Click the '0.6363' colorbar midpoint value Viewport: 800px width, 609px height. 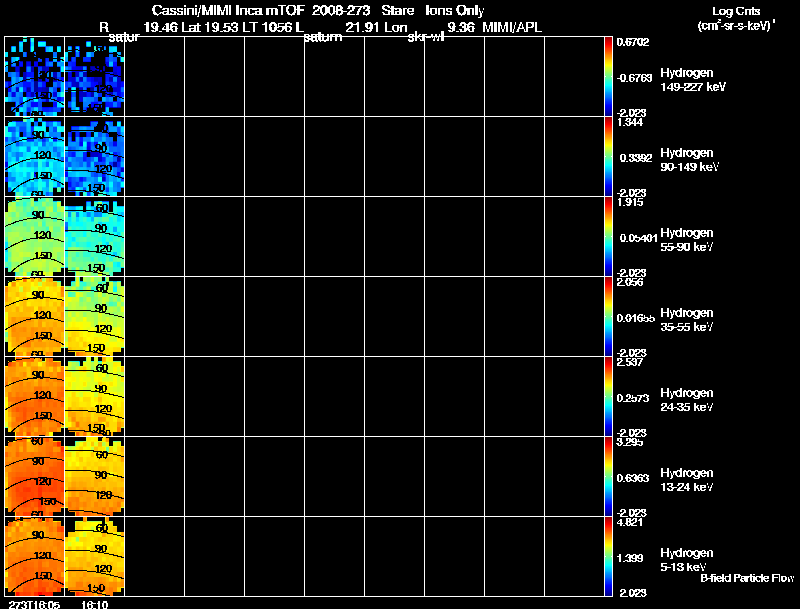(x=633, y=478)
